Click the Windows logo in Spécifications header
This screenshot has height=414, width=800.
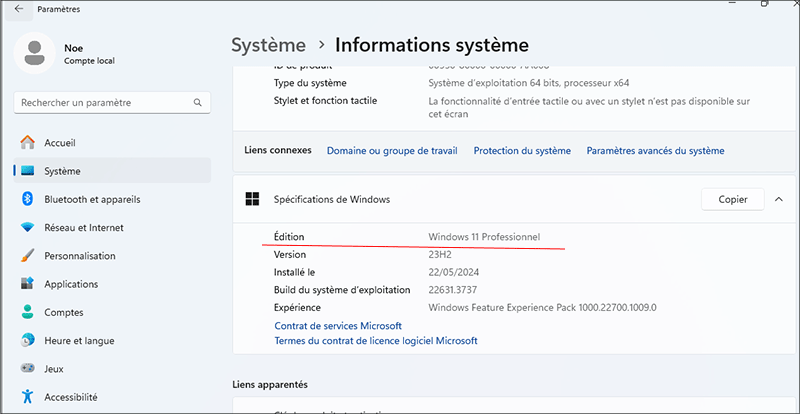252,199
